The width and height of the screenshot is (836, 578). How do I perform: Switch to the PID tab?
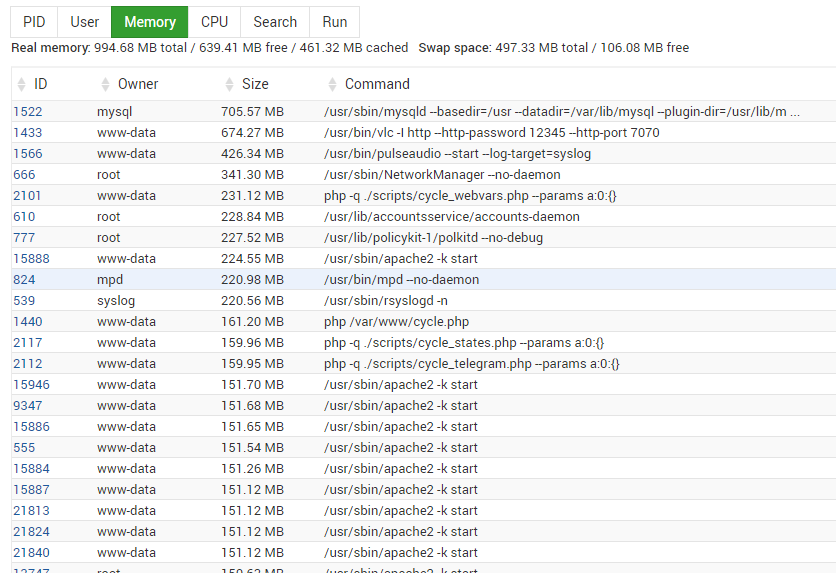point(34,22)
